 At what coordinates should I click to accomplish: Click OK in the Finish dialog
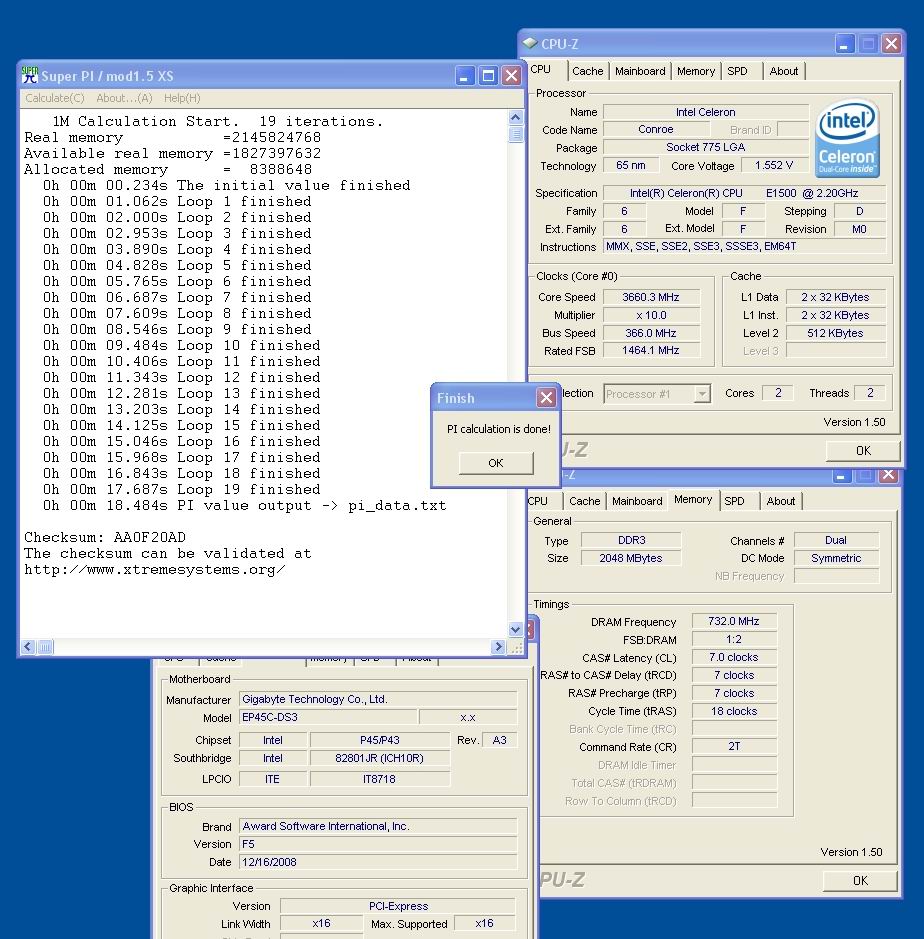click(496, 463)
